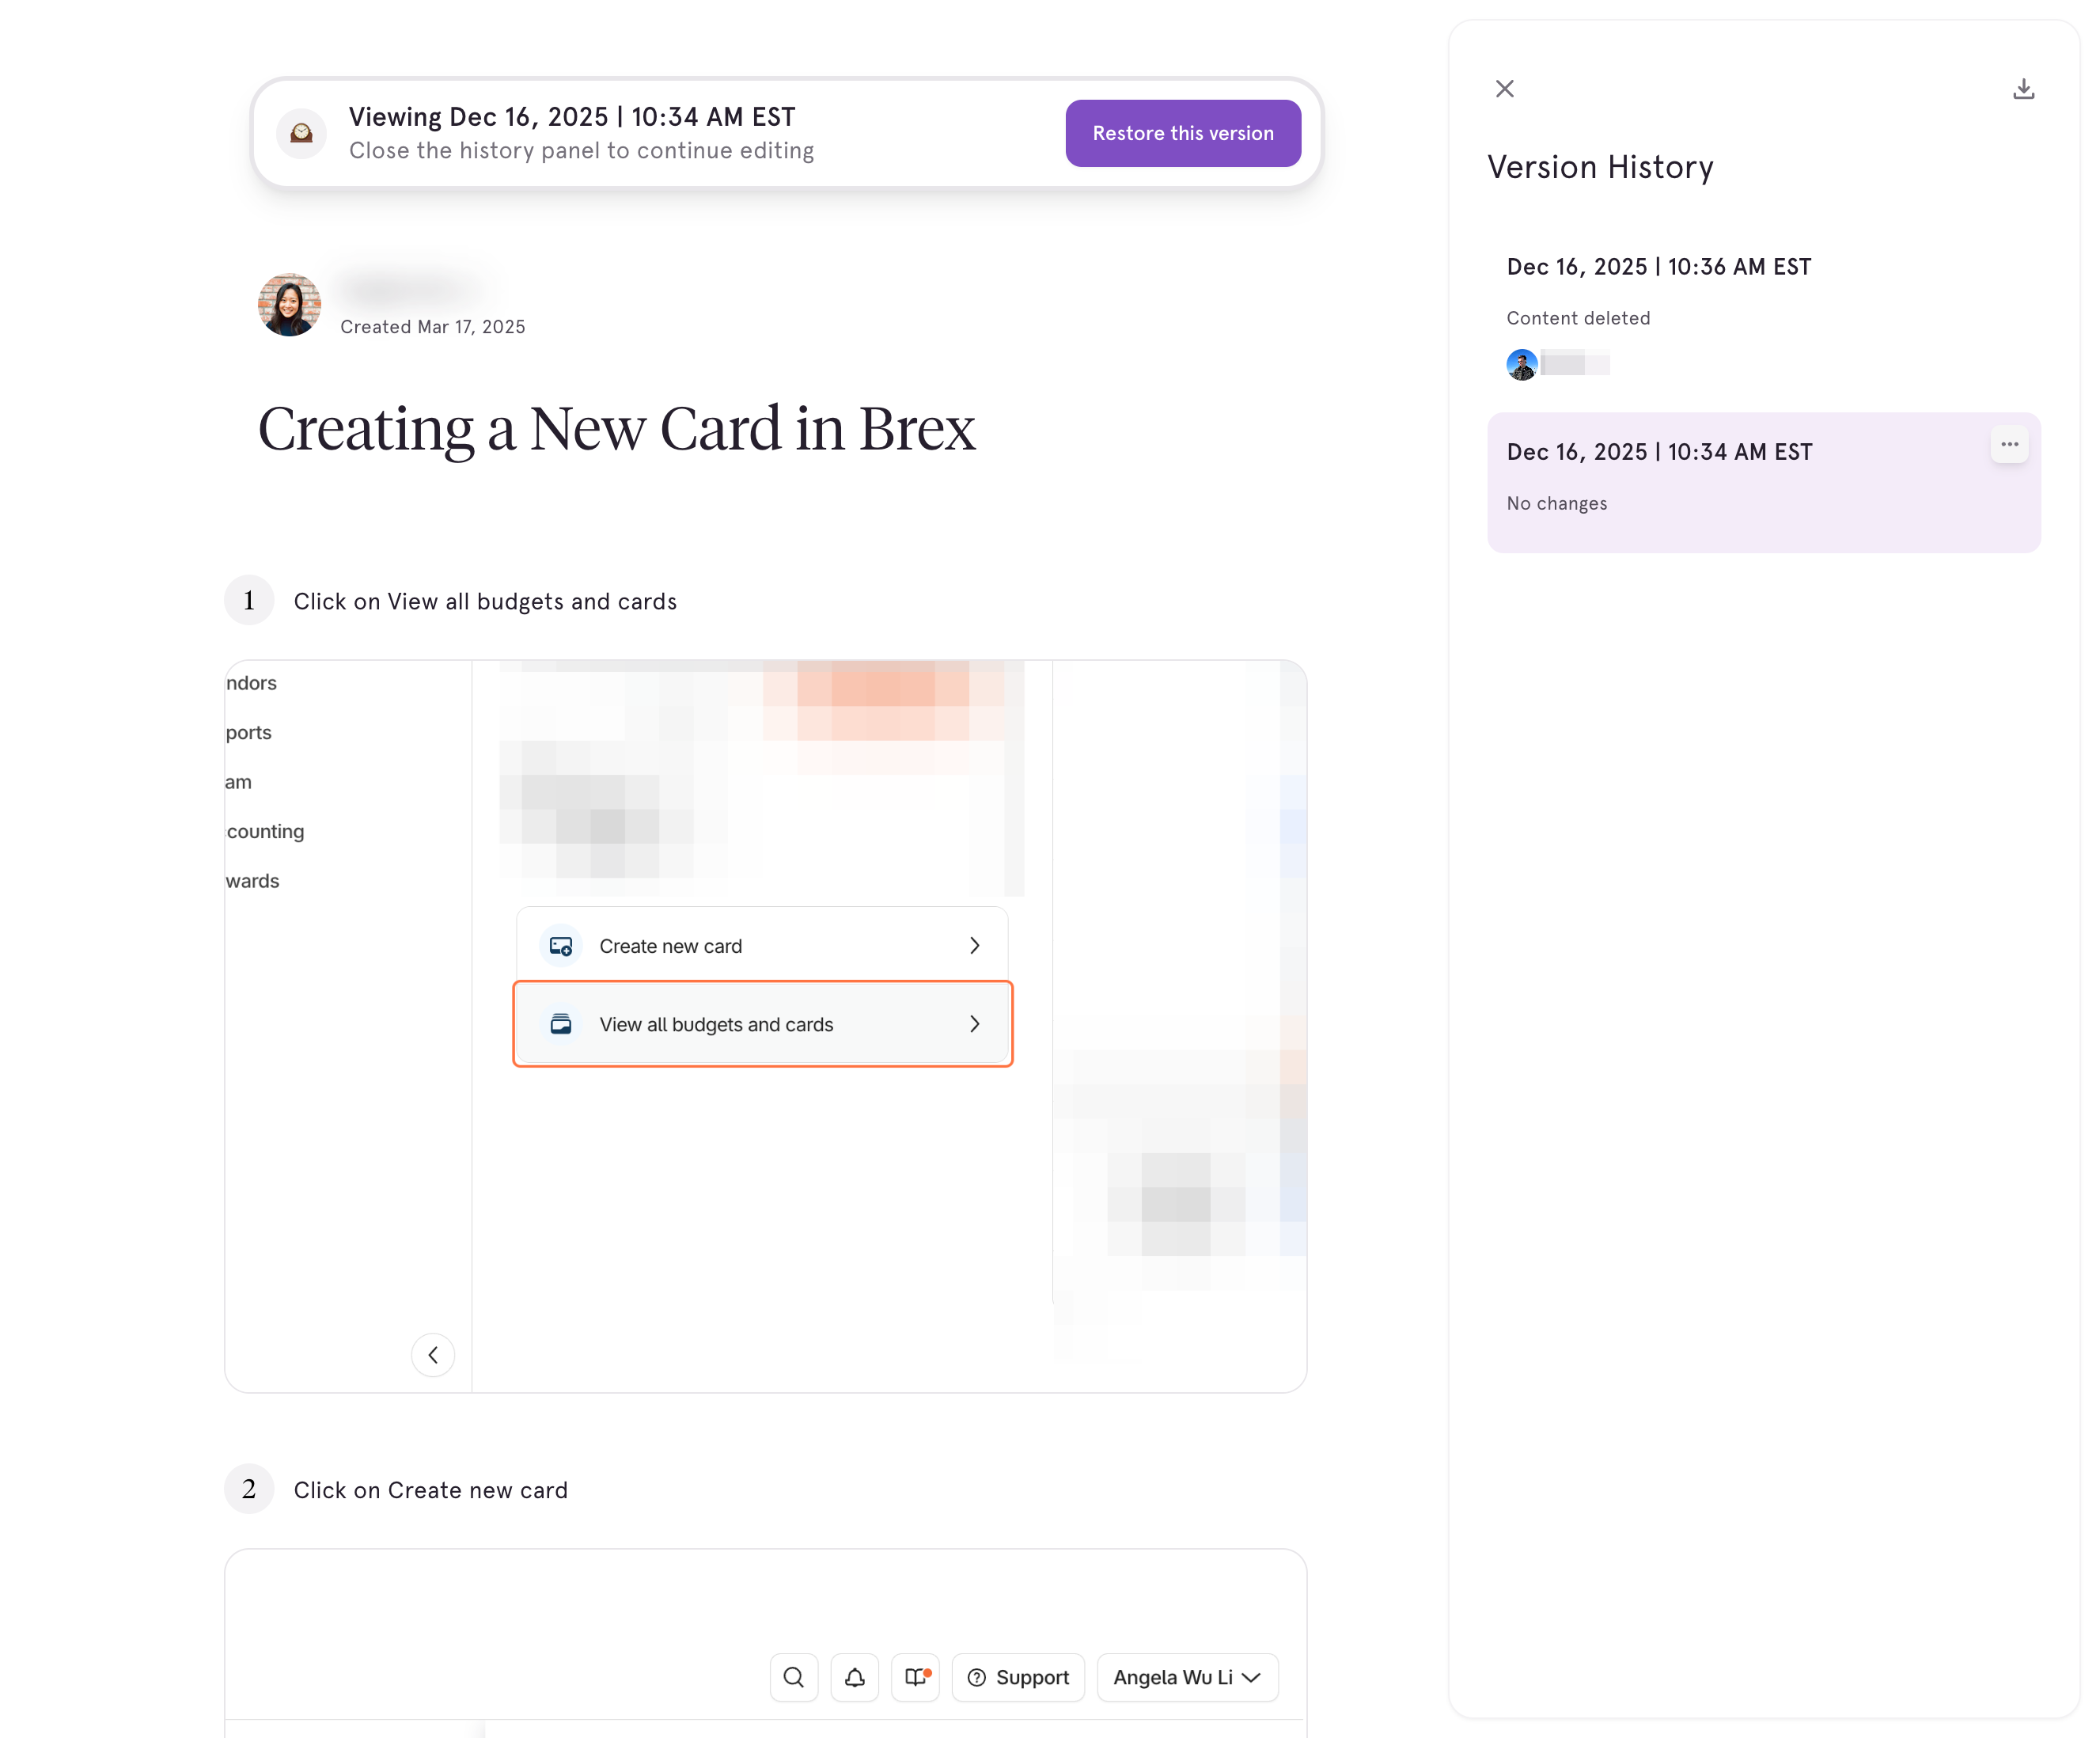The image size is (2100, 1738).
Task: Click the editor avatar under Content deleted
Action: [1521, 364]
